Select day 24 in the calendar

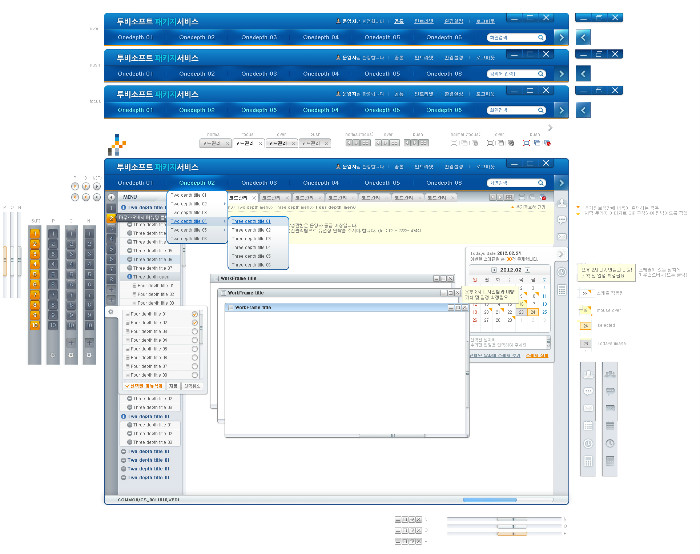[x=534, y=311]
